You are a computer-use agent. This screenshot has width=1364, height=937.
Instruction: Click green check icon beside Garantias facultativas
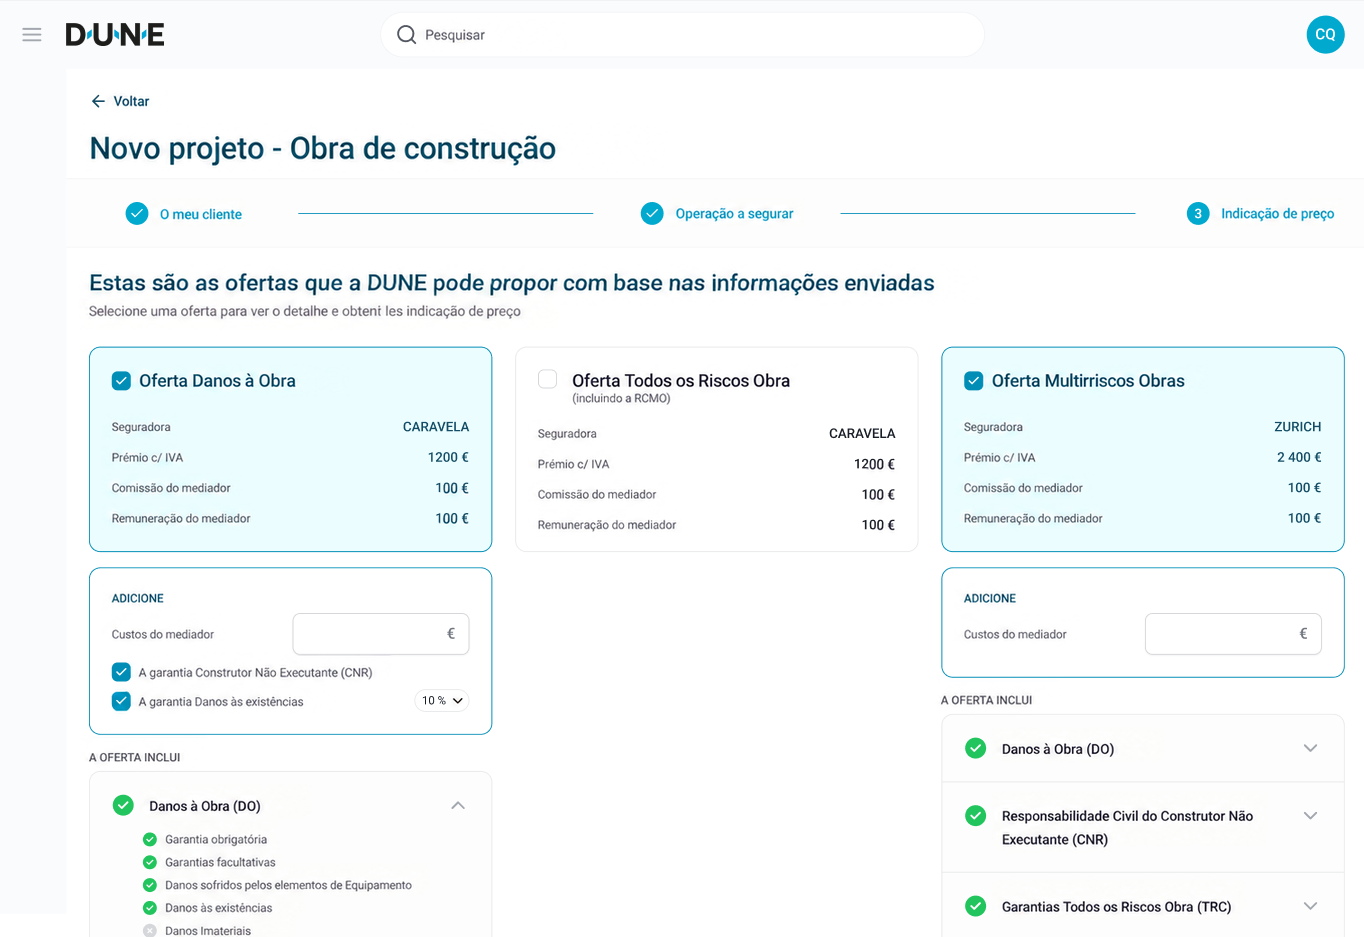click(x=150, y=862)
